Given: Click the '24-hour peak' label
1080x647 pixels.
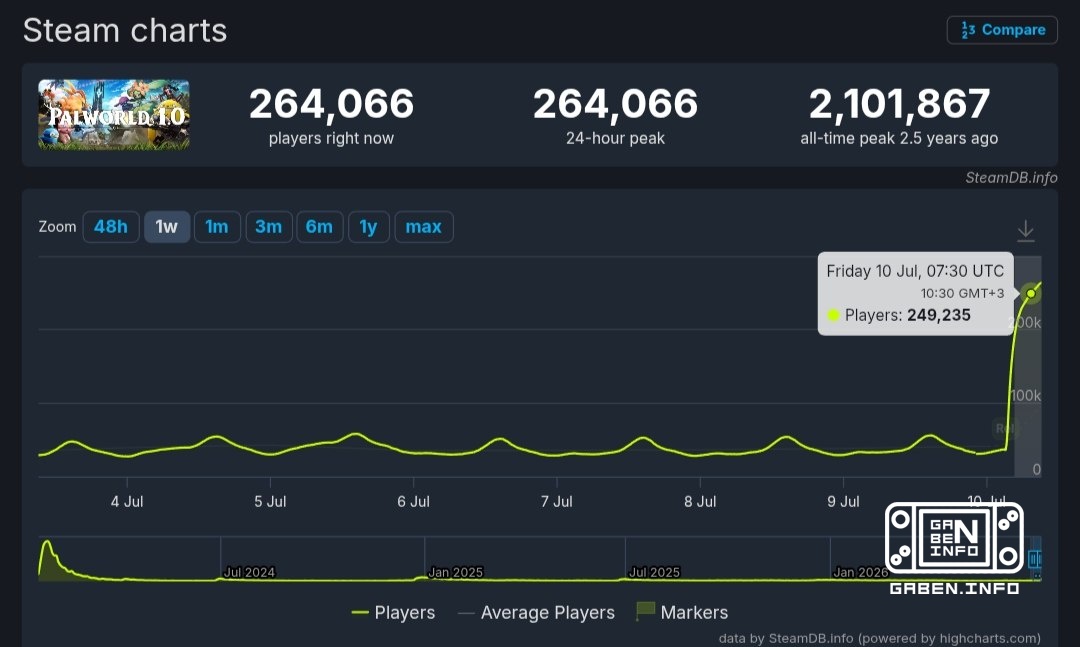Looking at the screenshot, I should pyautogui.click(x=615, y=138).
